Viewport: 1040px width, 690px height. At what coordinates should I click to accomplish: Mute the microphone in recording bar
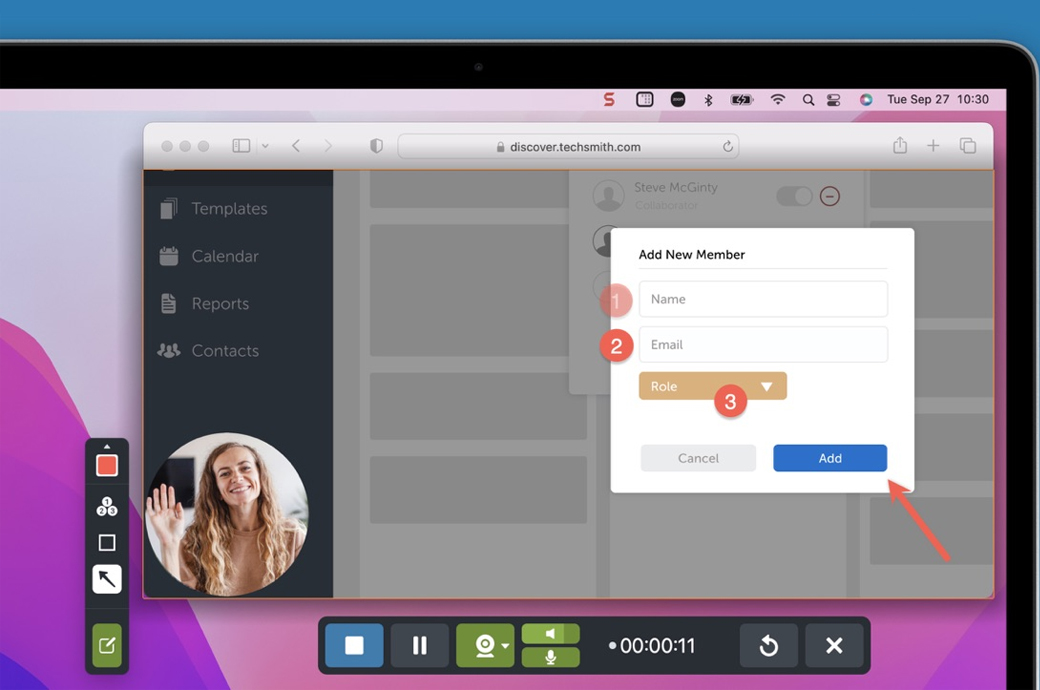[550, 657]
